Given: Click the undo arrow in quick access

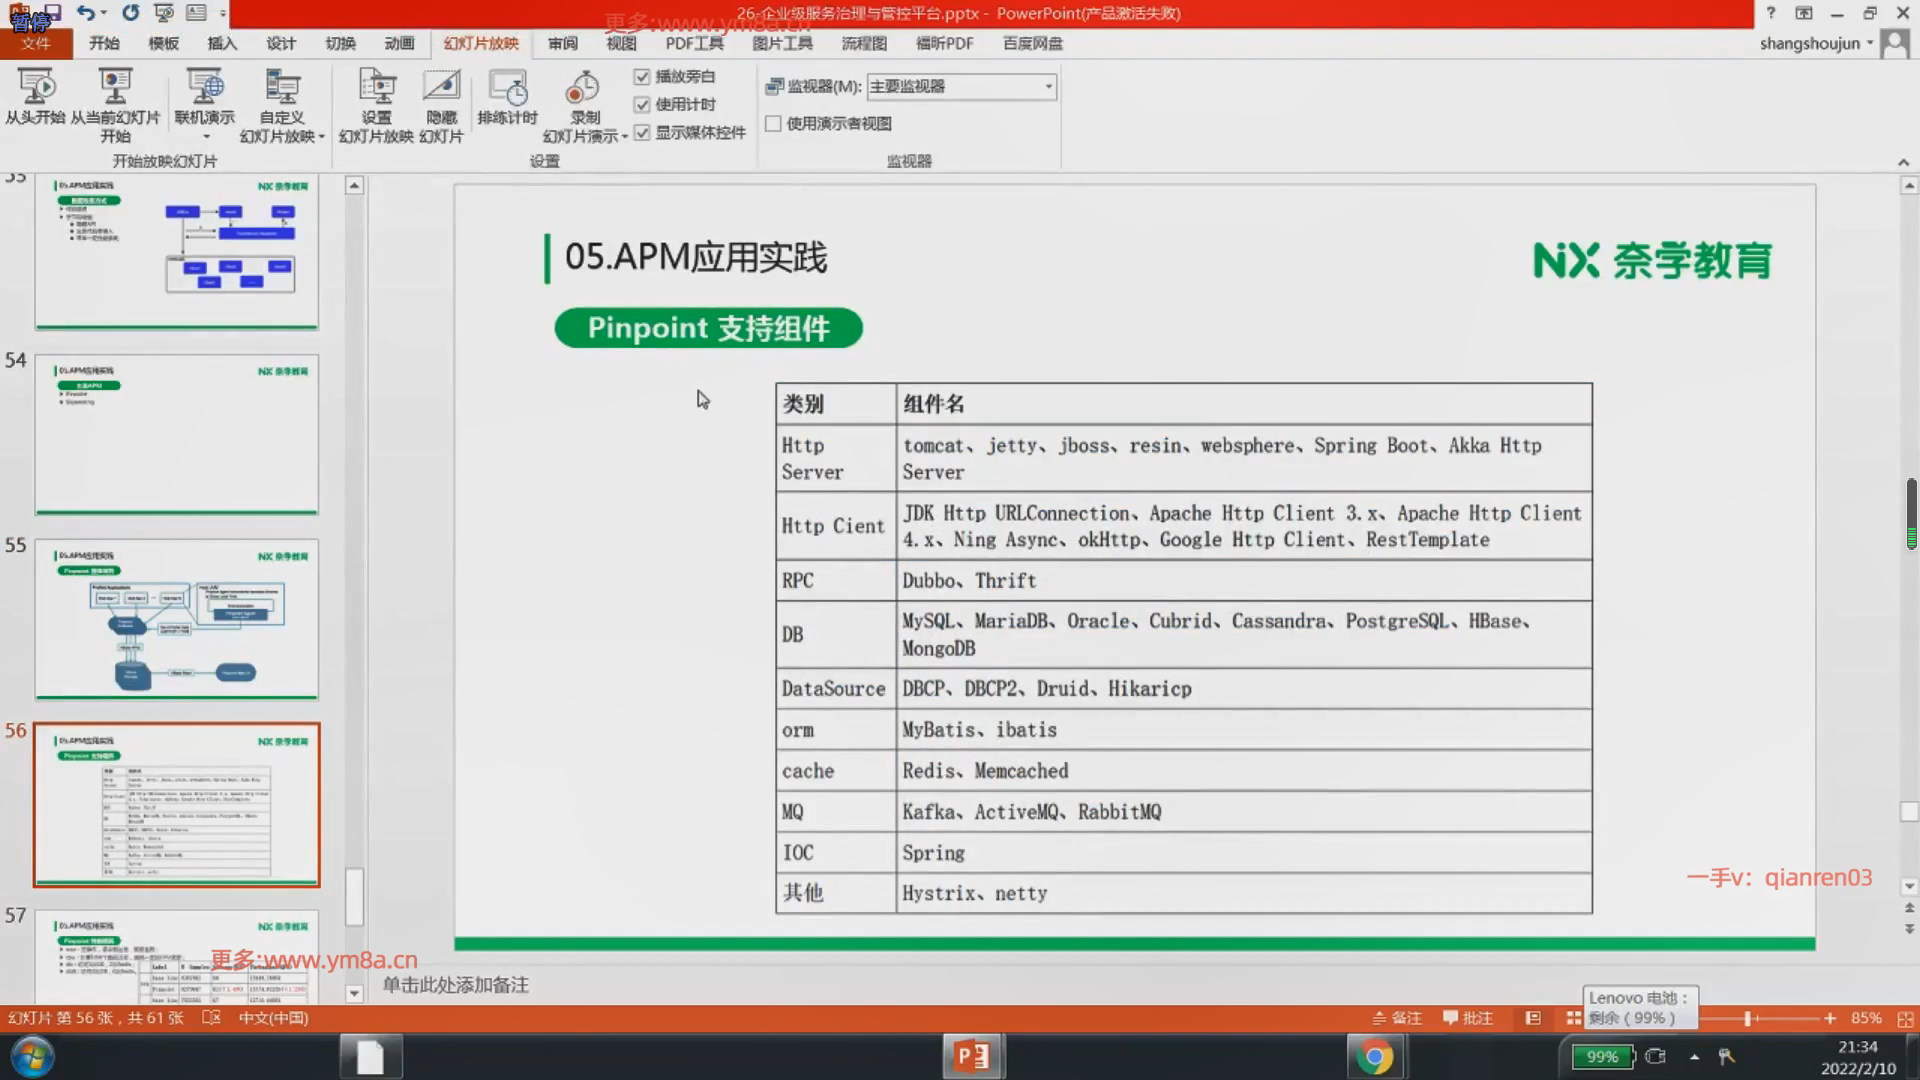Looking at the screenshot, I should pyautogui.click(x=85, y=13).
